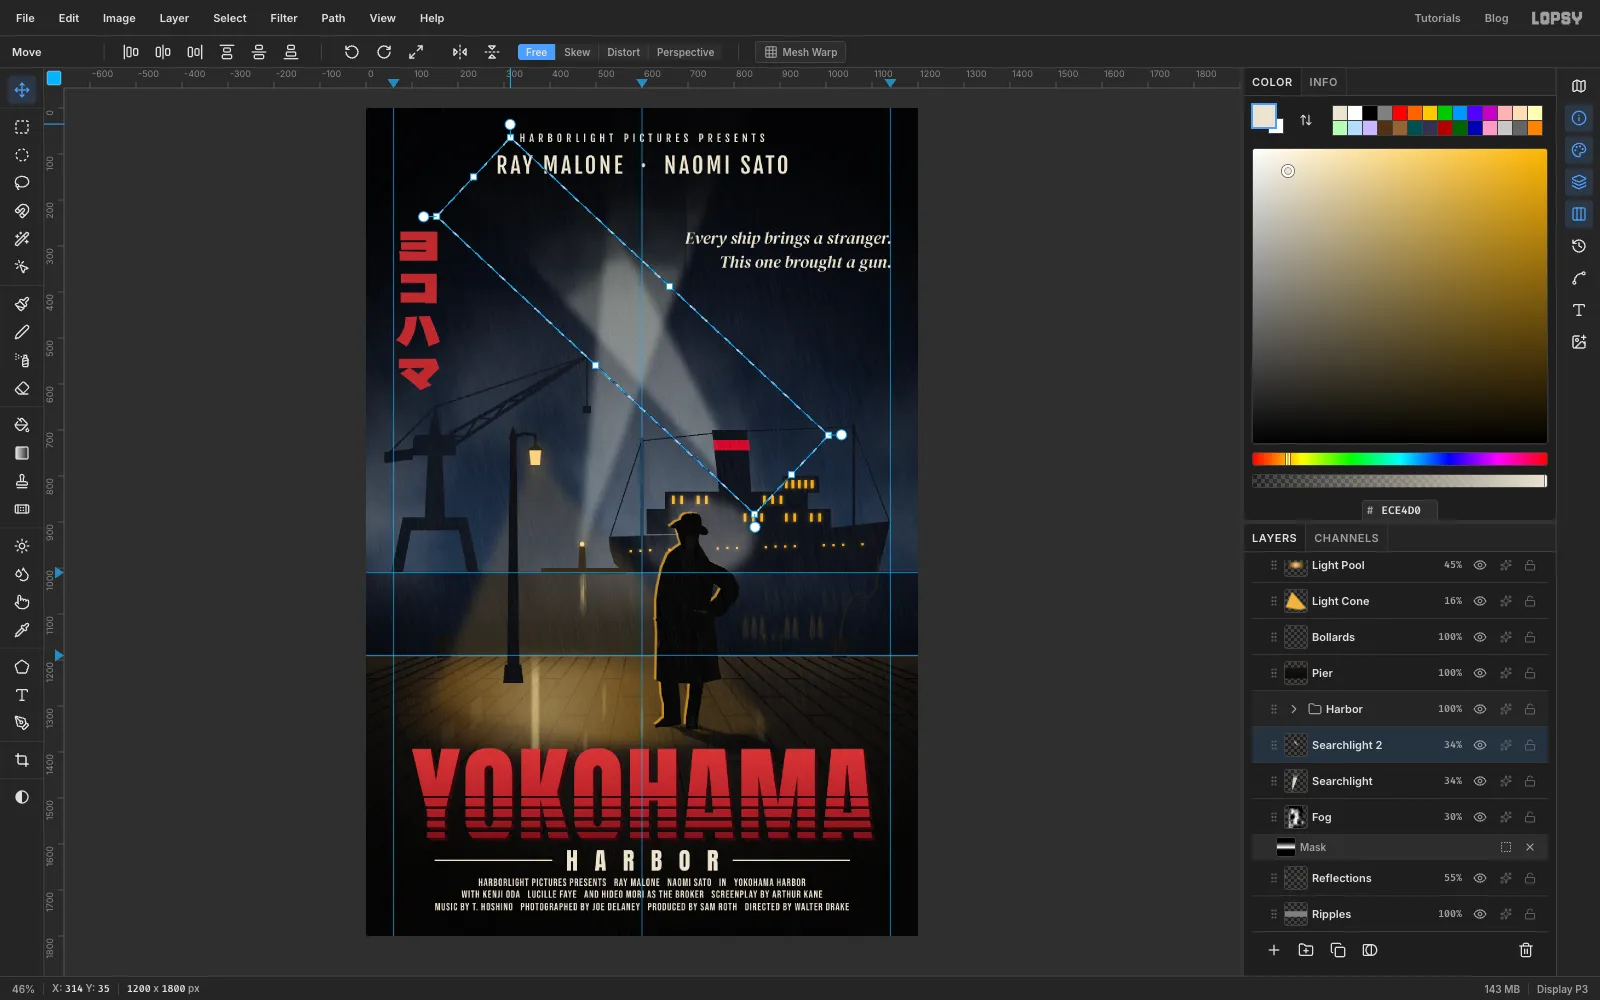This screenshot has height=1000, width=1600.
Task: Open the Tutorials link
Action: pos(1437,18)
